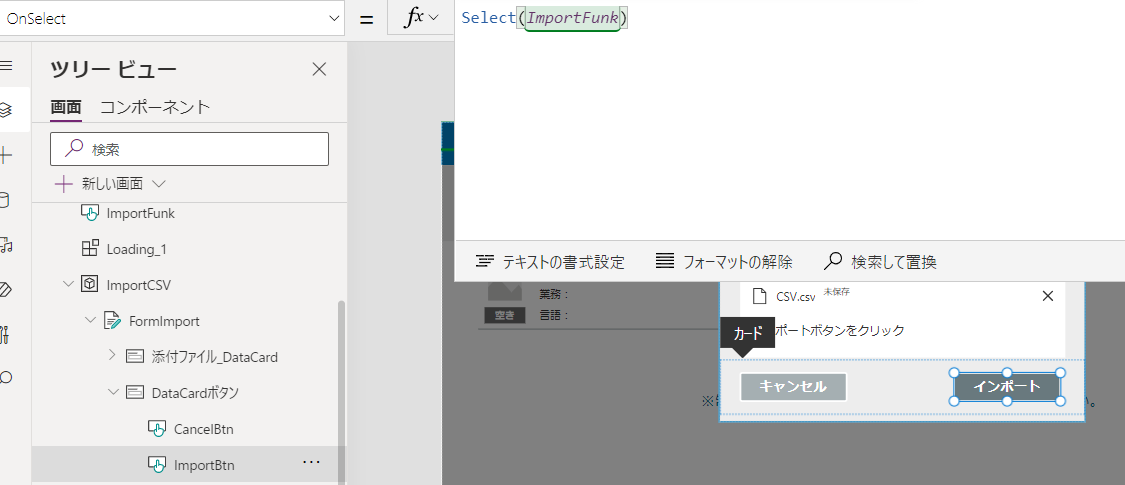Click the CSV.csv file name

pyautogui.click(x=796, y=296)
